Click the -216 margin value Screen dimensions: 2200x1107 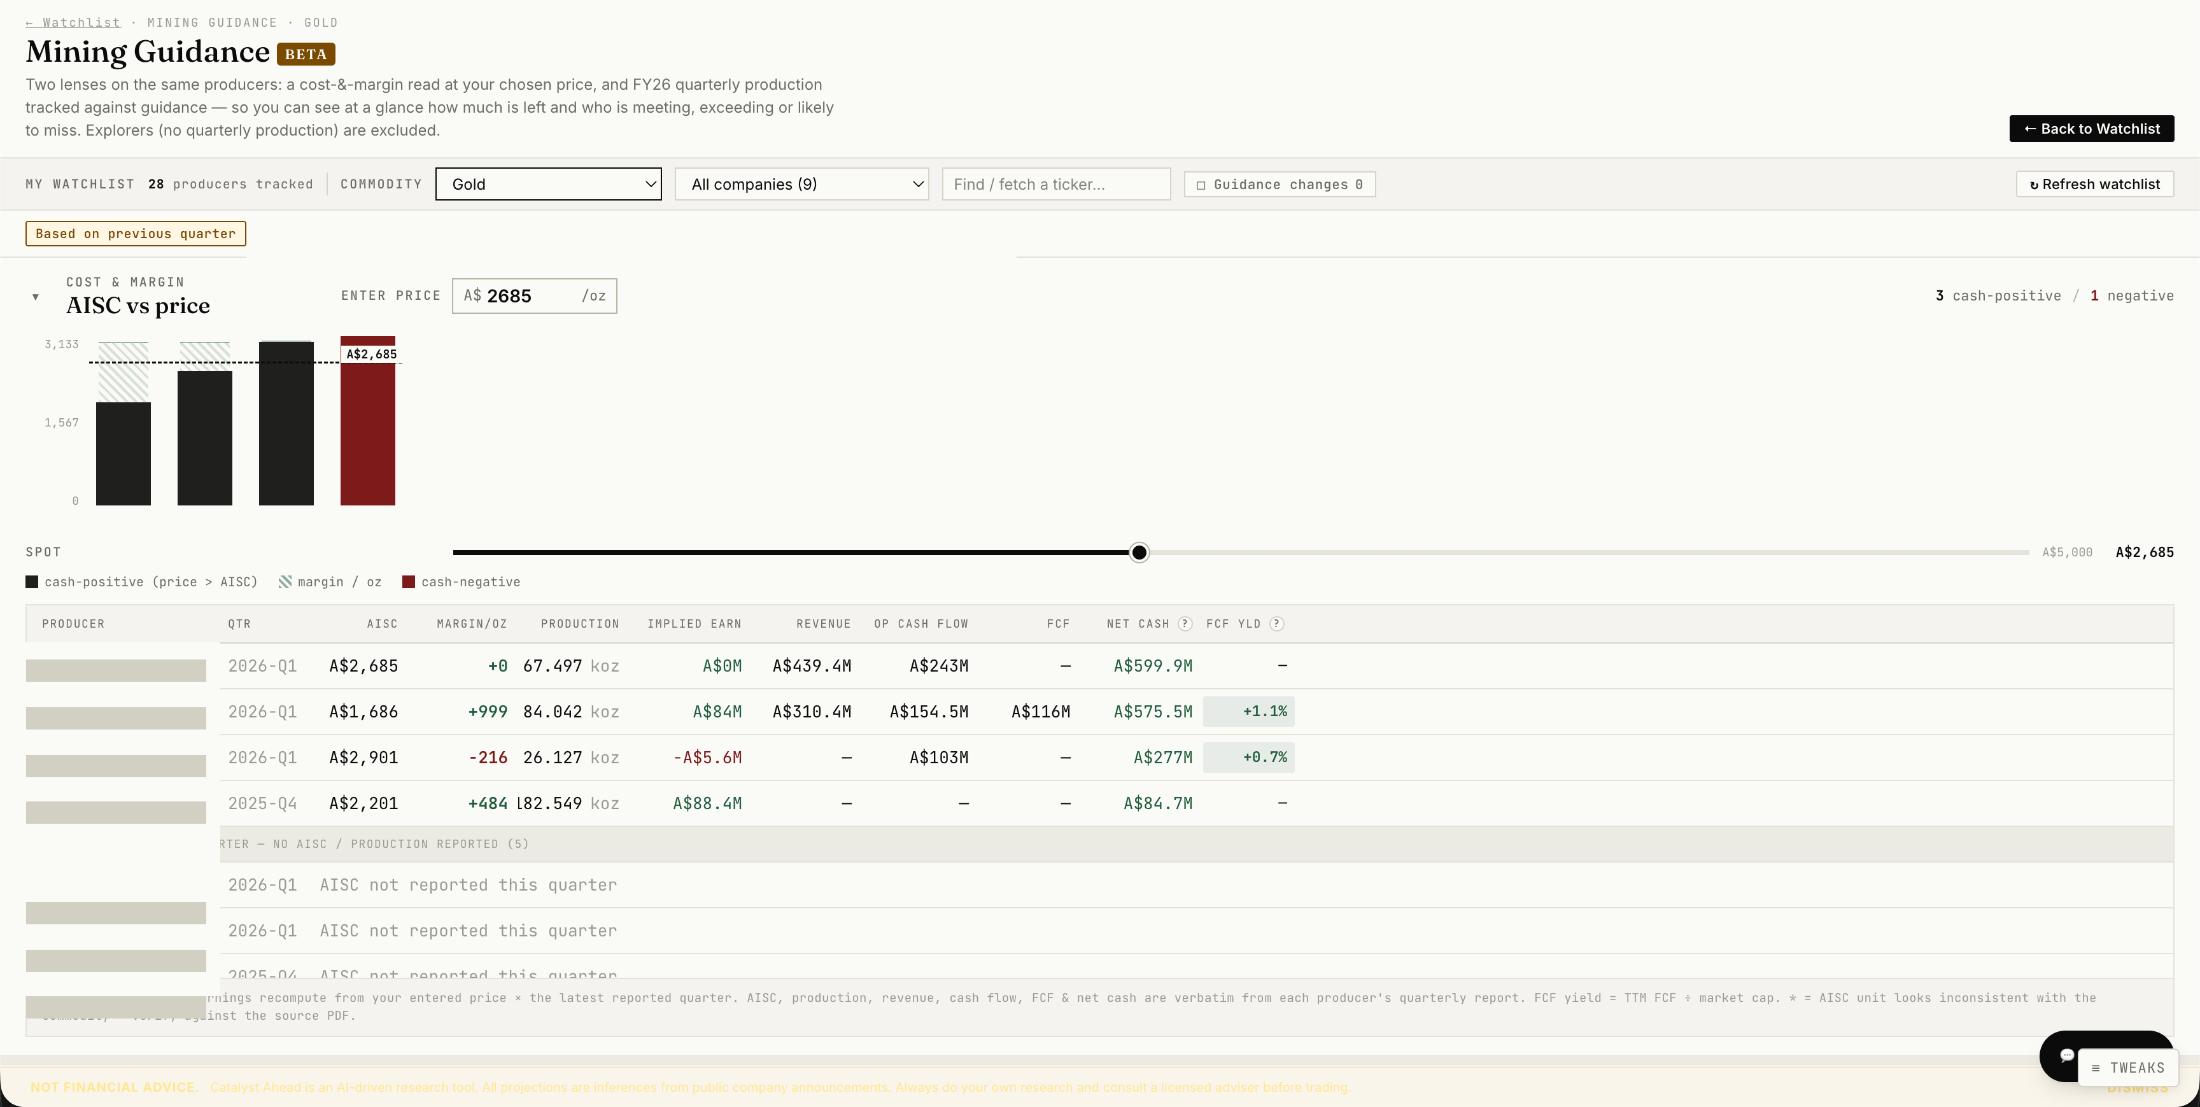488,758
